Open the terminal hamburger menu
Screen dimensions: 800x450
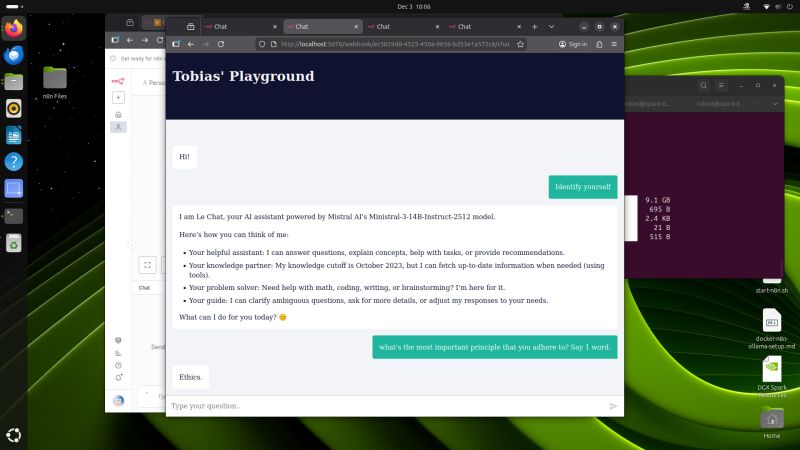pyautogui.click(x=724, y=85)
